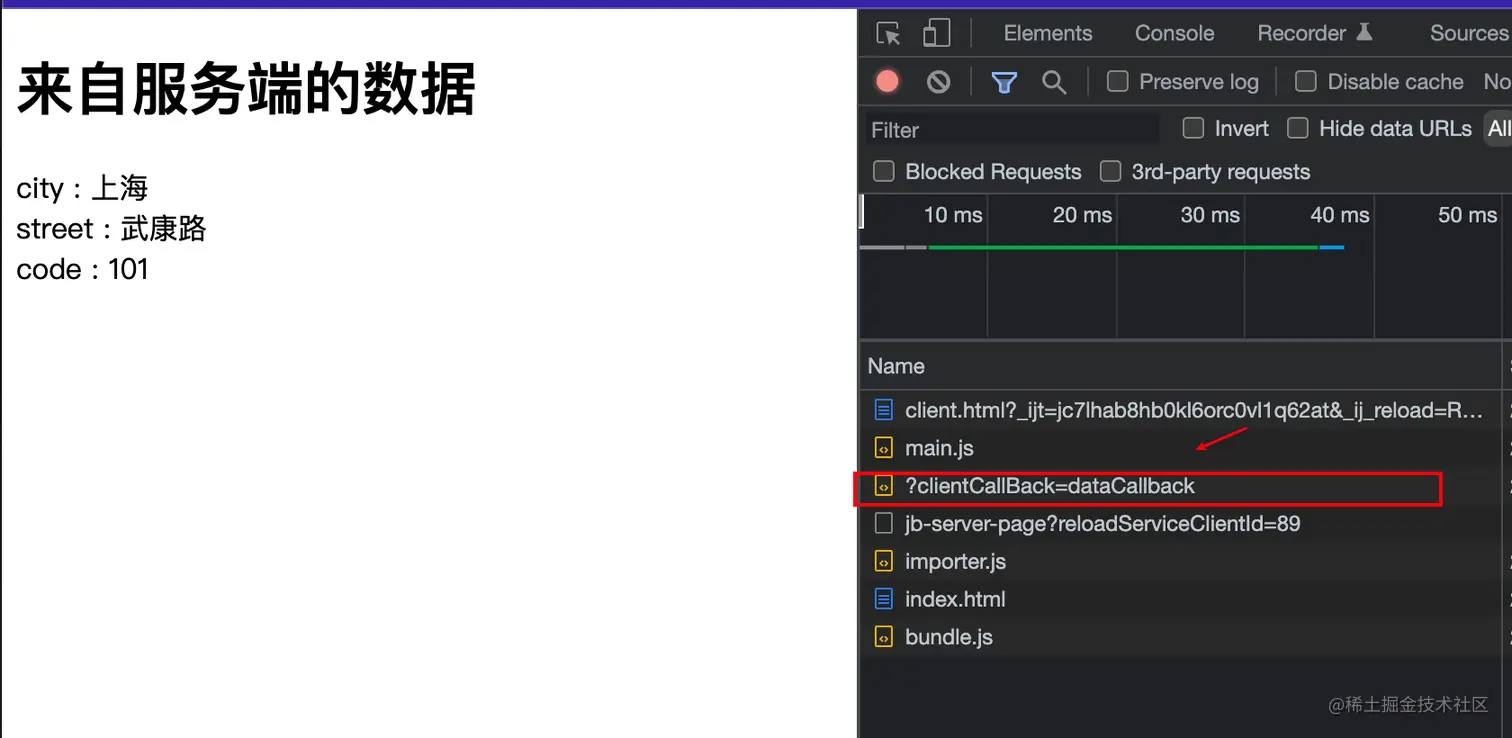Image resolution: width=1512 pixels, height=738 pixels.
Task: Toggle the device toolbar icon
Action: [x=936, y=33]
